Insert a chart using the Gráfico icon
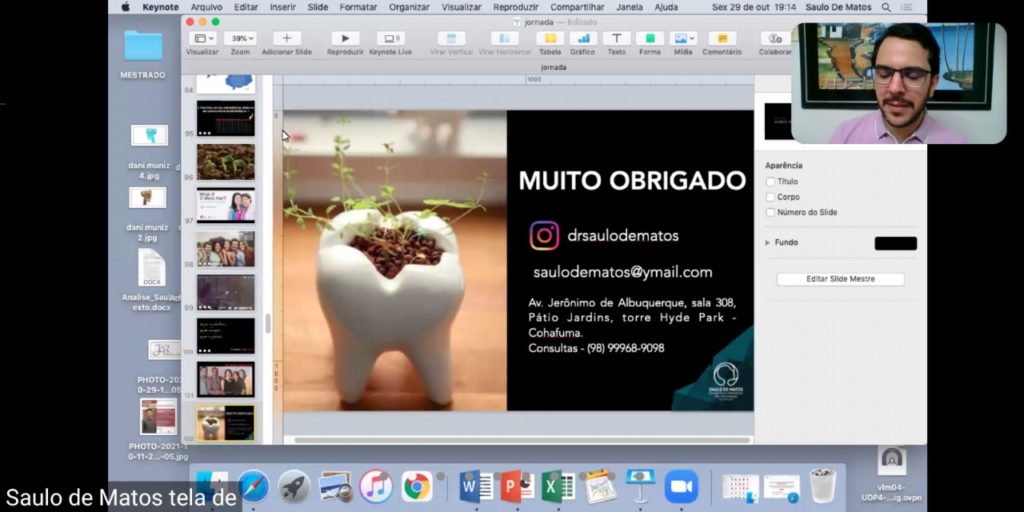1024x512 pixels. coord(582,39)
